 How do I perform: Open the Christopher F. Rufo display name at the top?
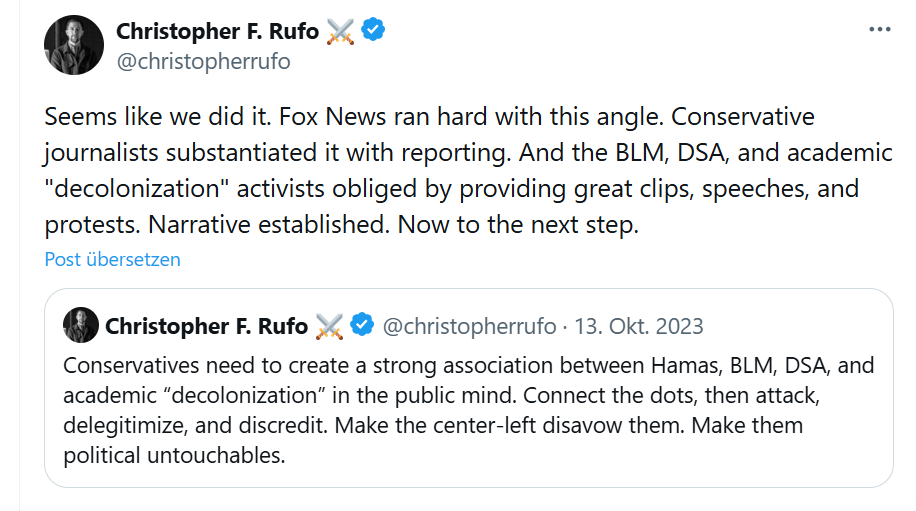[x=217, y=31]
